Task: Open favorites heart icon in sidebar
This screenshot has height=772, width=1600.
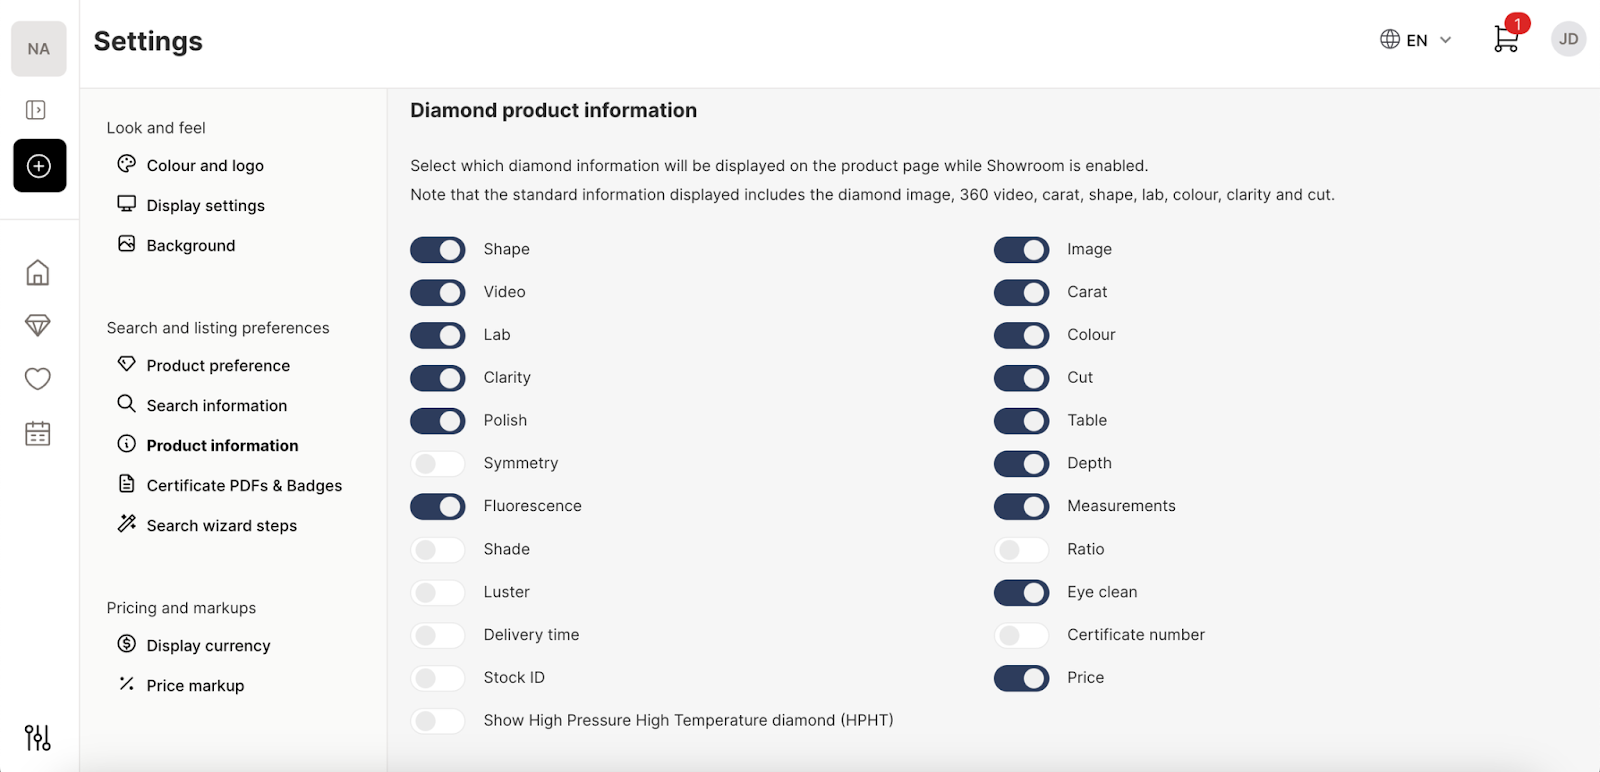Action: (38, 379)
